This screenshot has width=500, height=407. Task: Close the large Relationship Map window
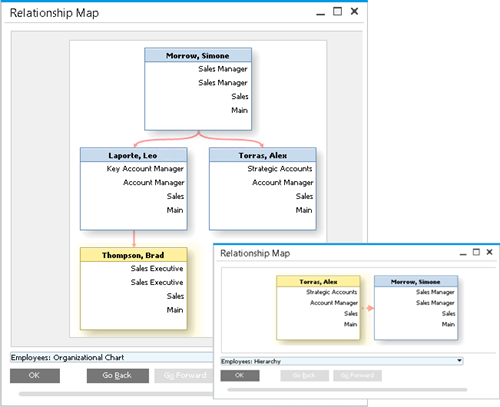pyautogui.click(x=354, y=12)
